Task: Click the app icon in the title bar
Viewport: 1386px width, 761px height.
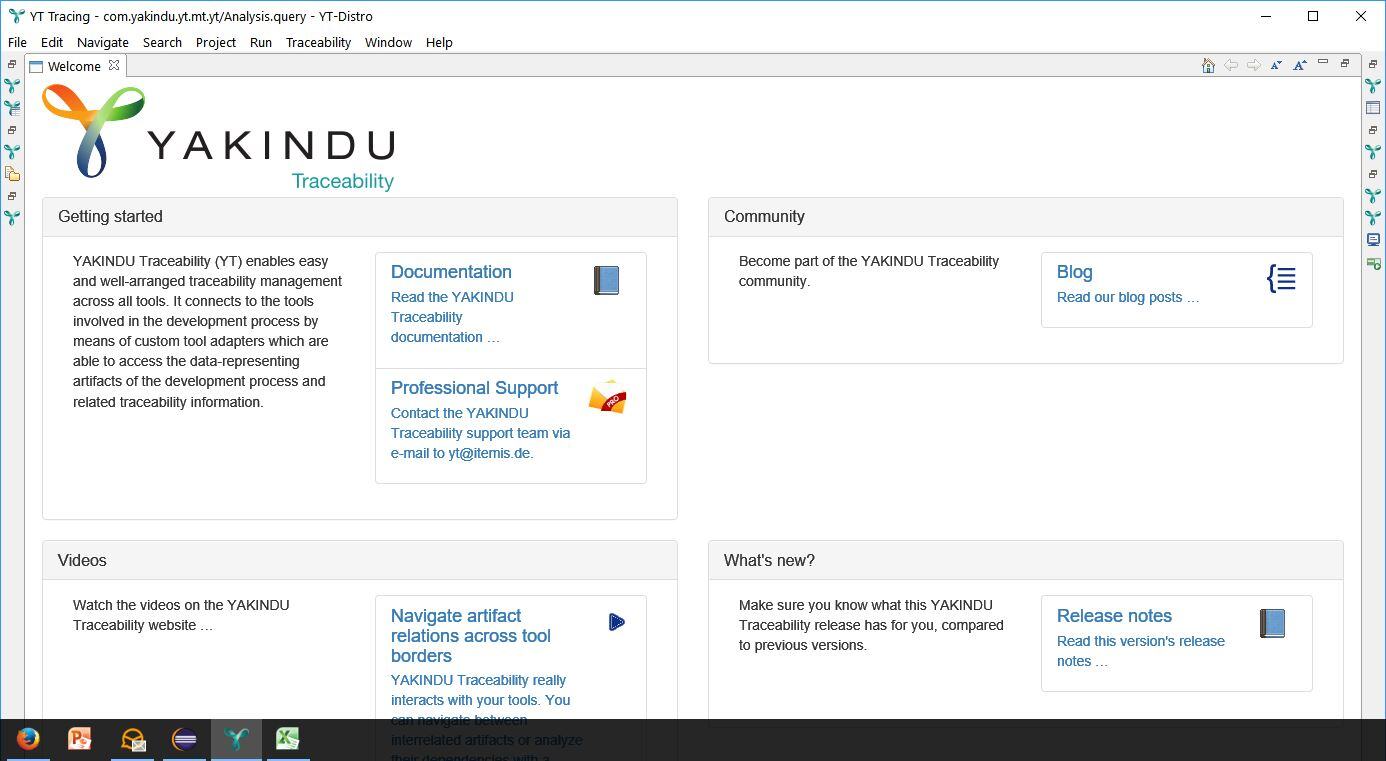Action: [15, 16]
